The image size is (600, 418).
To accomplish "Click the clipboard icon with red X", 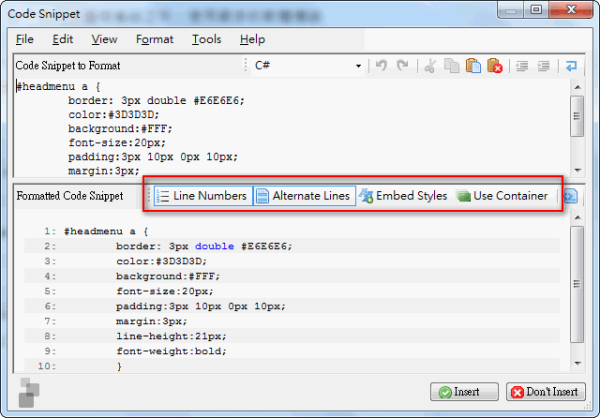I will click(x=494, y=66).
